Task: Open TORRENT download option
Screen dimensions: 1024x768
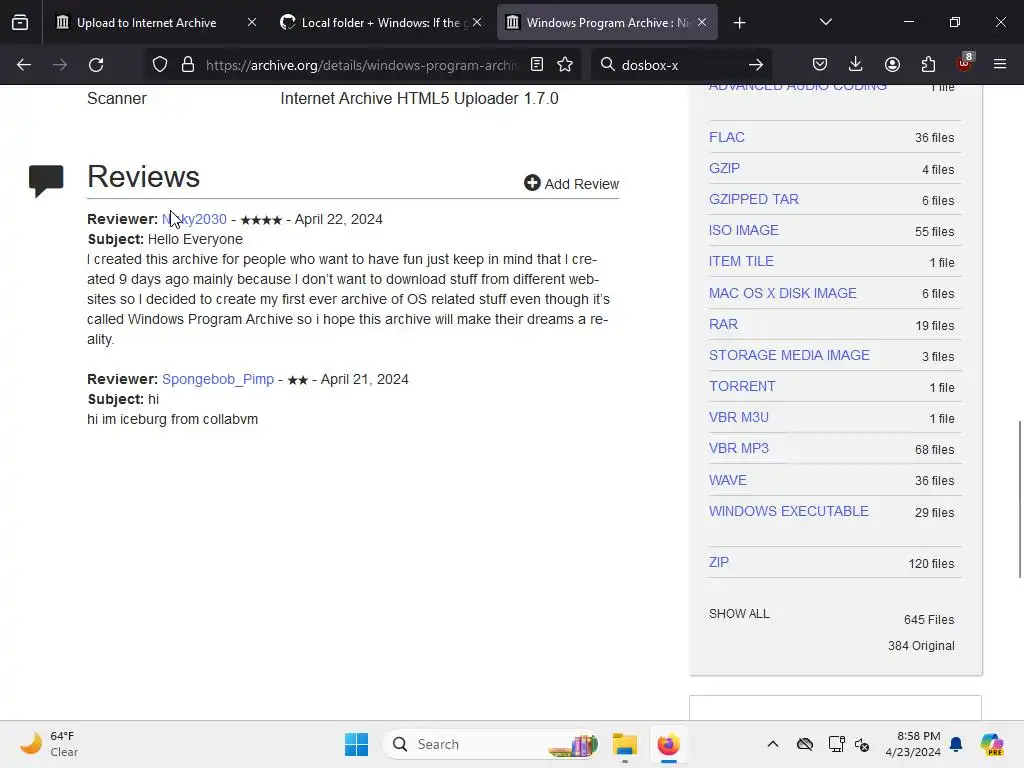Action: pos(742,387)
